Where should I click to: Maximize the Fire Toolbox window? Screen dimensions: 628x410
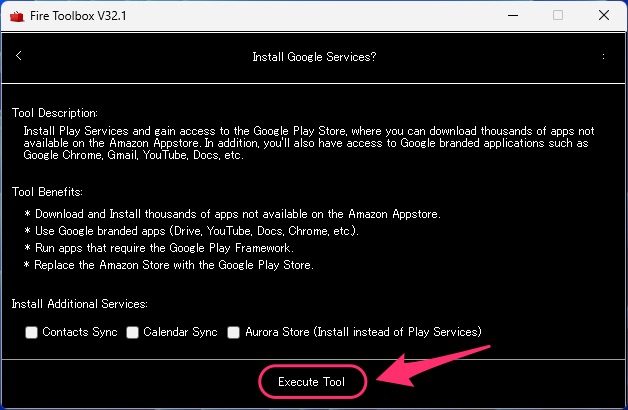(558, 15)
